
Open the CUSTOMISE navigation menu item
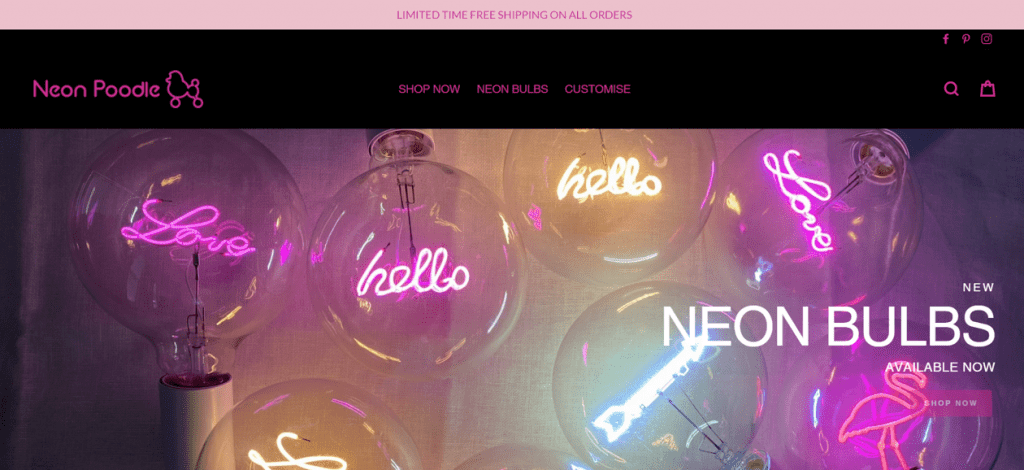[x=598, y=89]
